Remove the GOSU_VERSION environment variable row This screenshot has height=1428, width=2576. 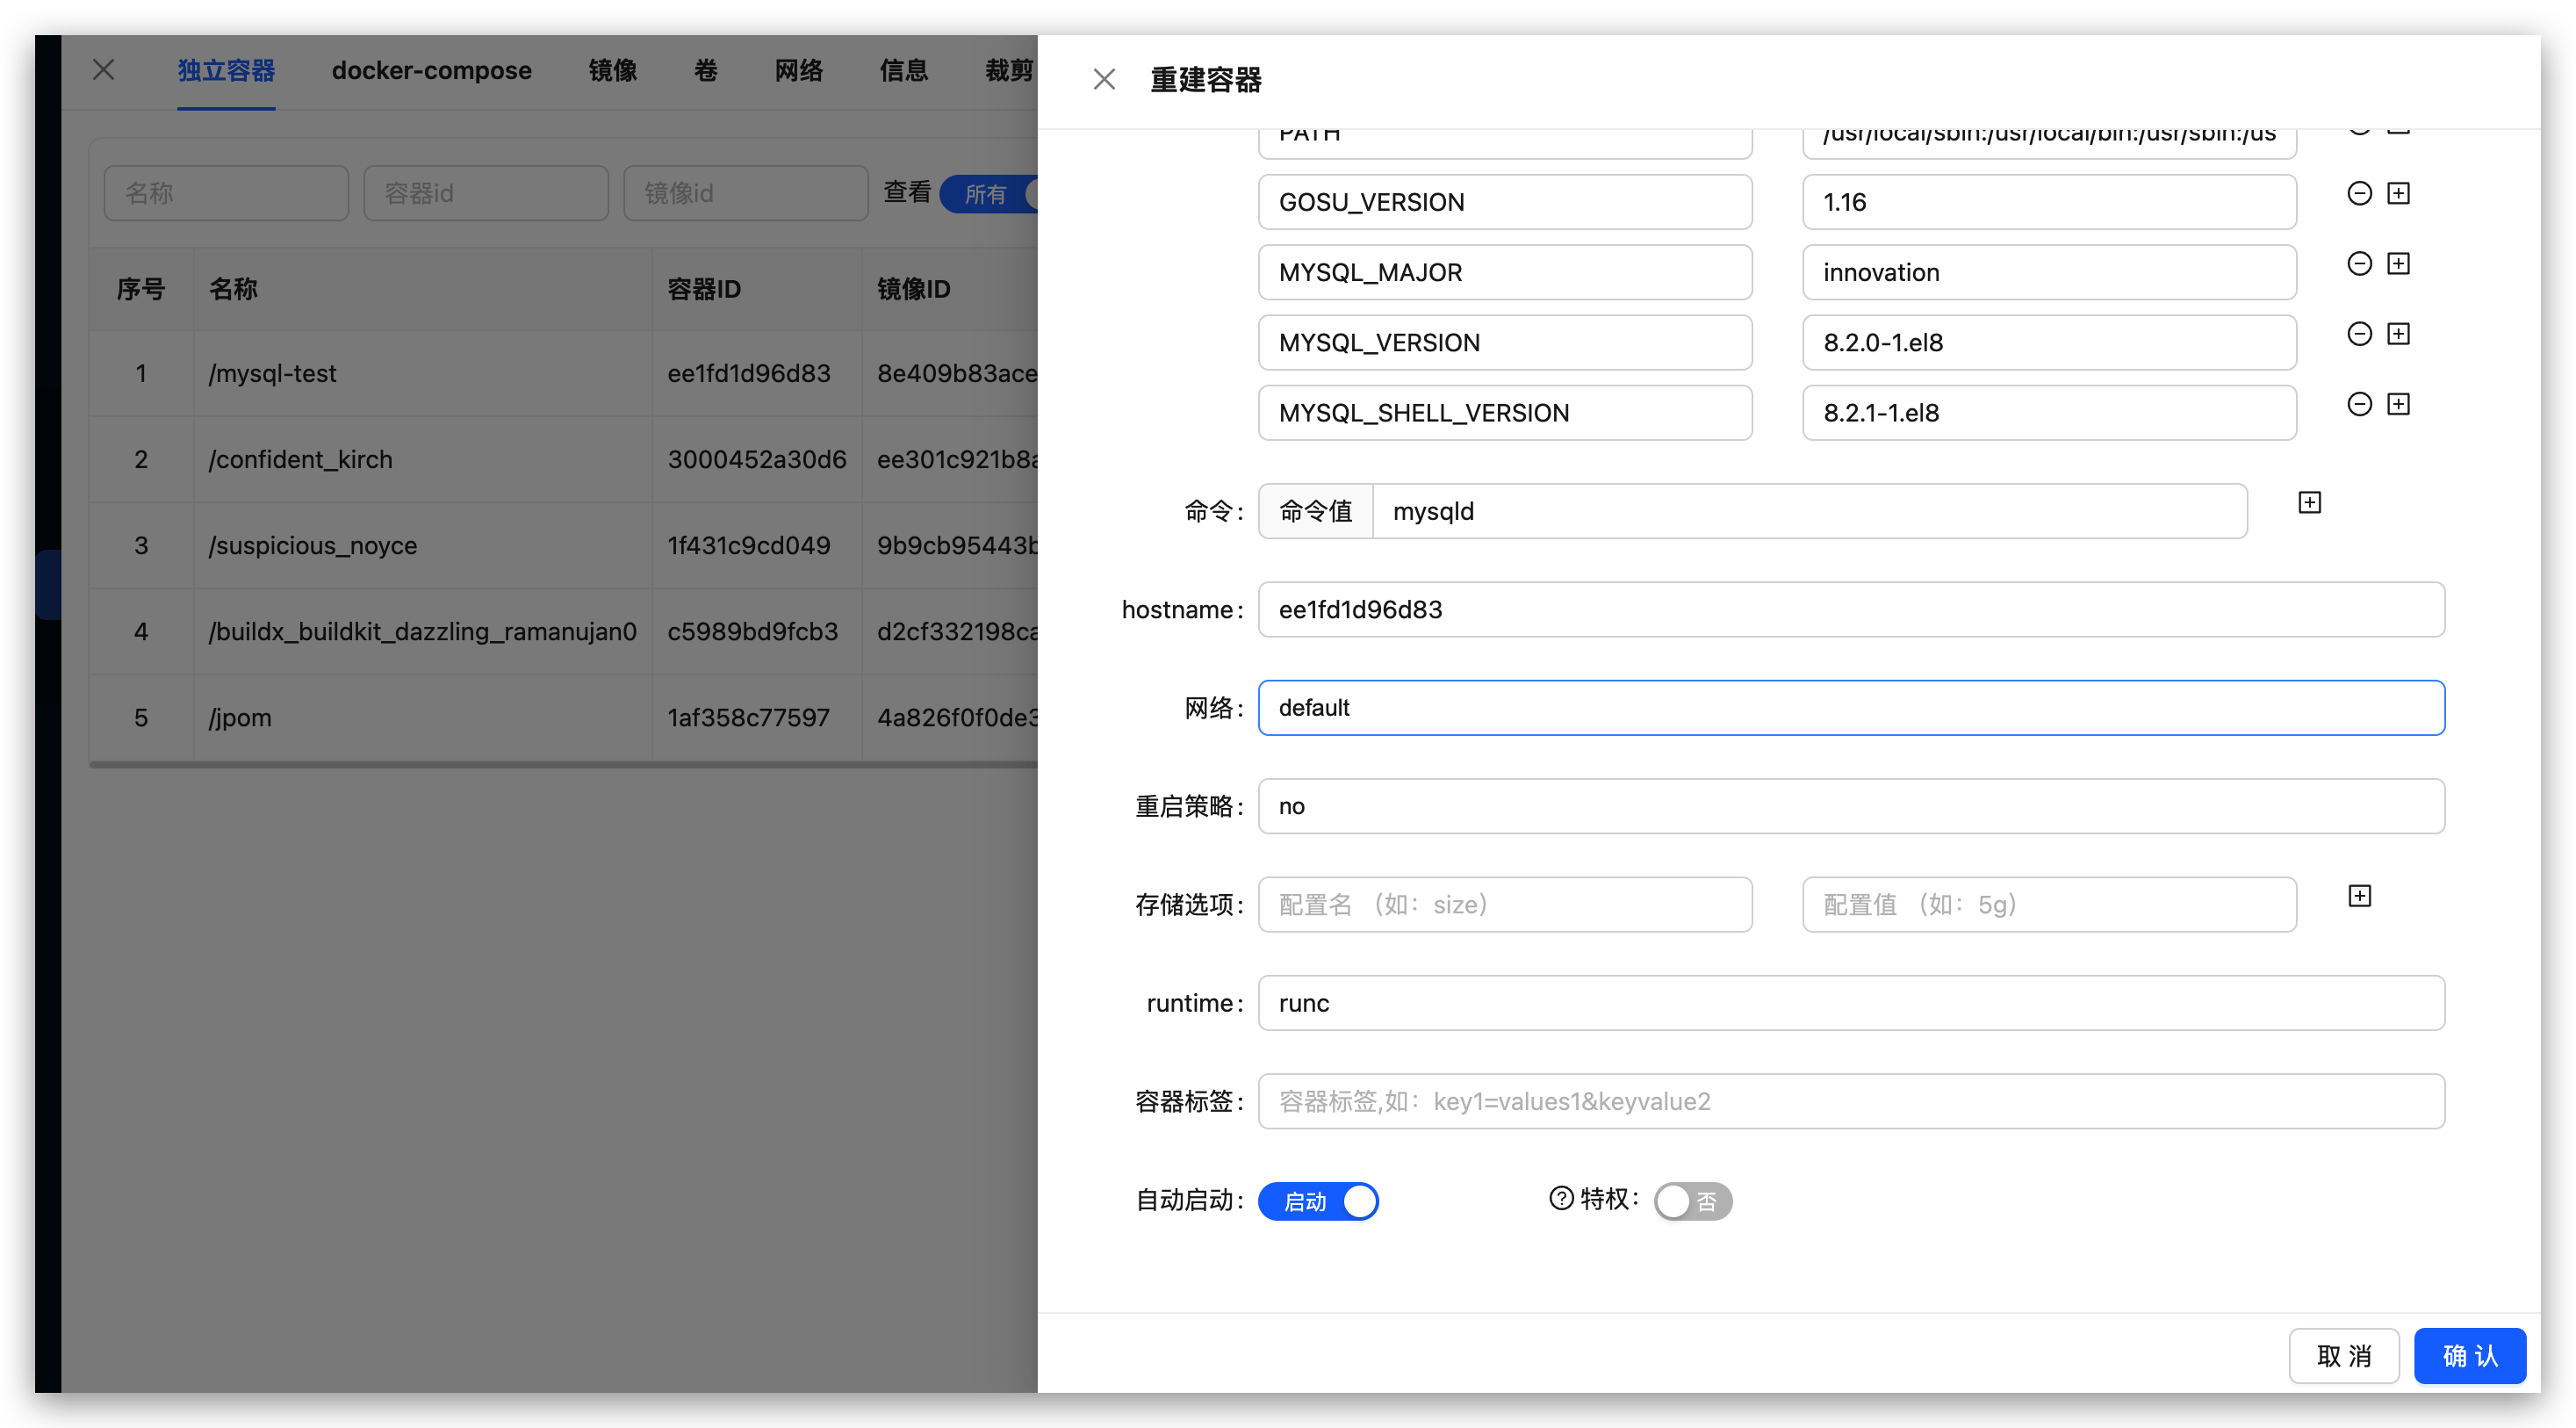pyautogui.click(x=2359, y=194)
